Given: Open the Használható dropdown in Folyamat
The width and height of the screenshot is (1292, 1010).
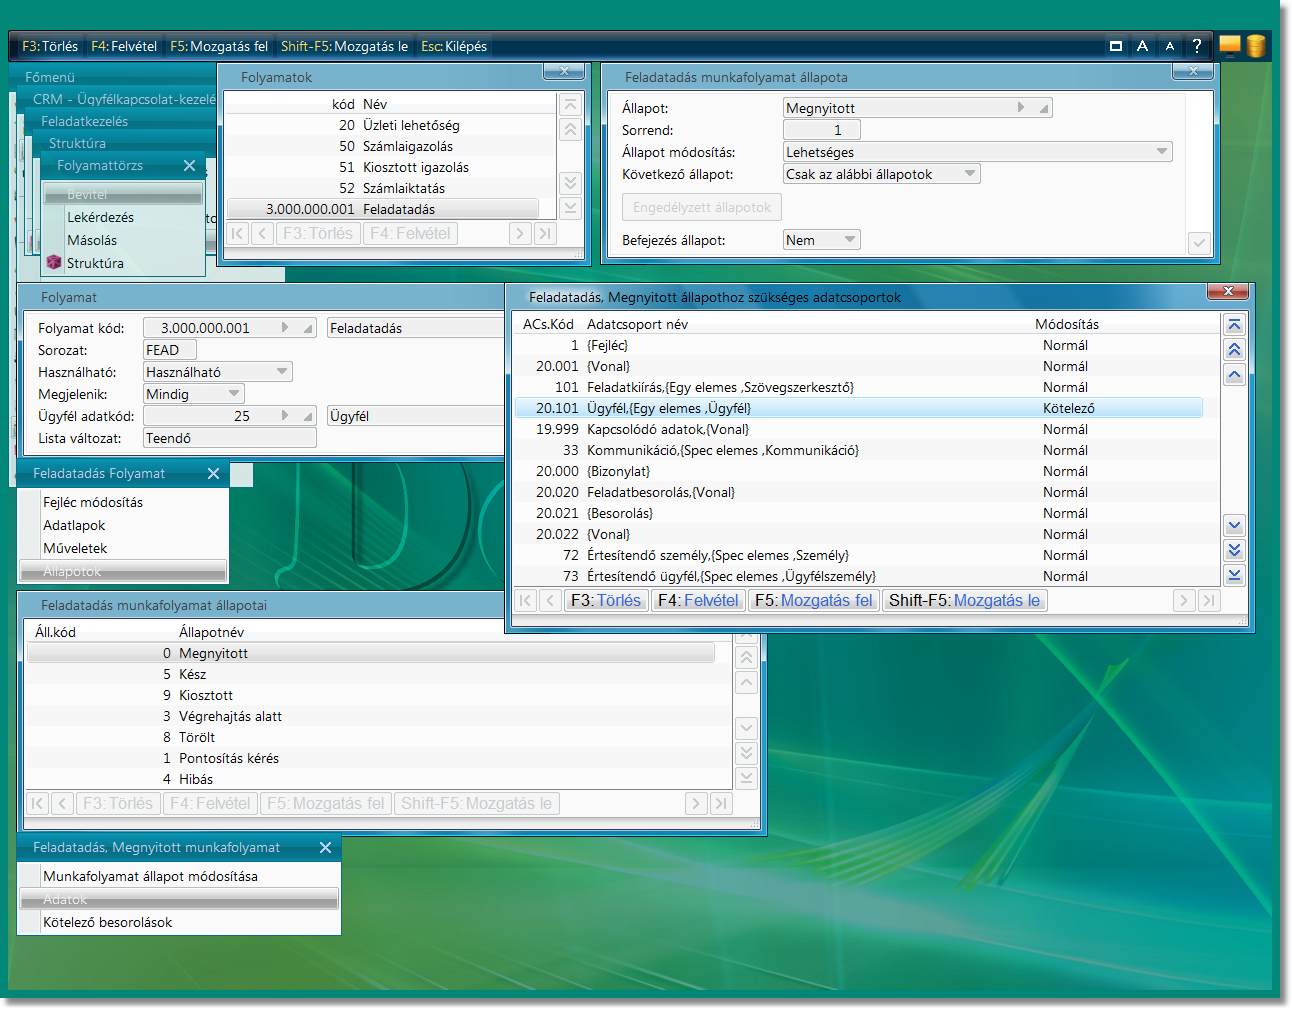Looking at the screenshot, I should (282, 372).
